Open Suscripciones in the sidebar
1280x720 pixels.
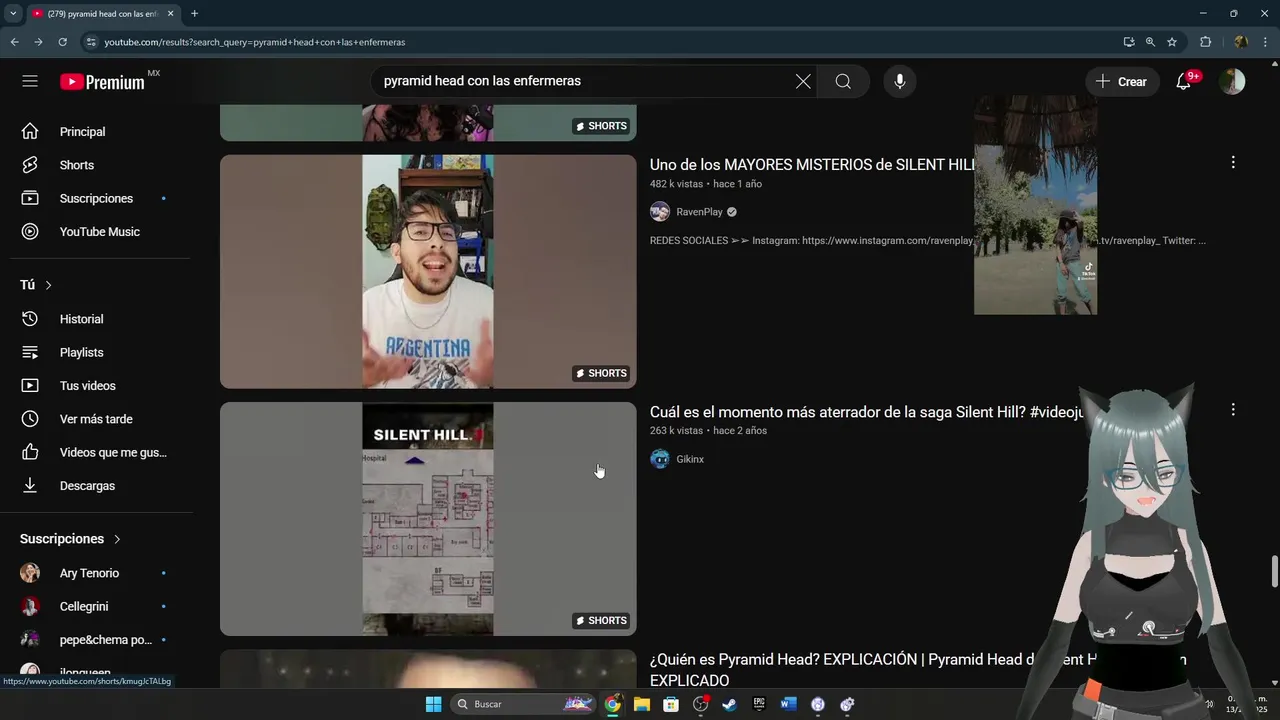tap(95, 198)
